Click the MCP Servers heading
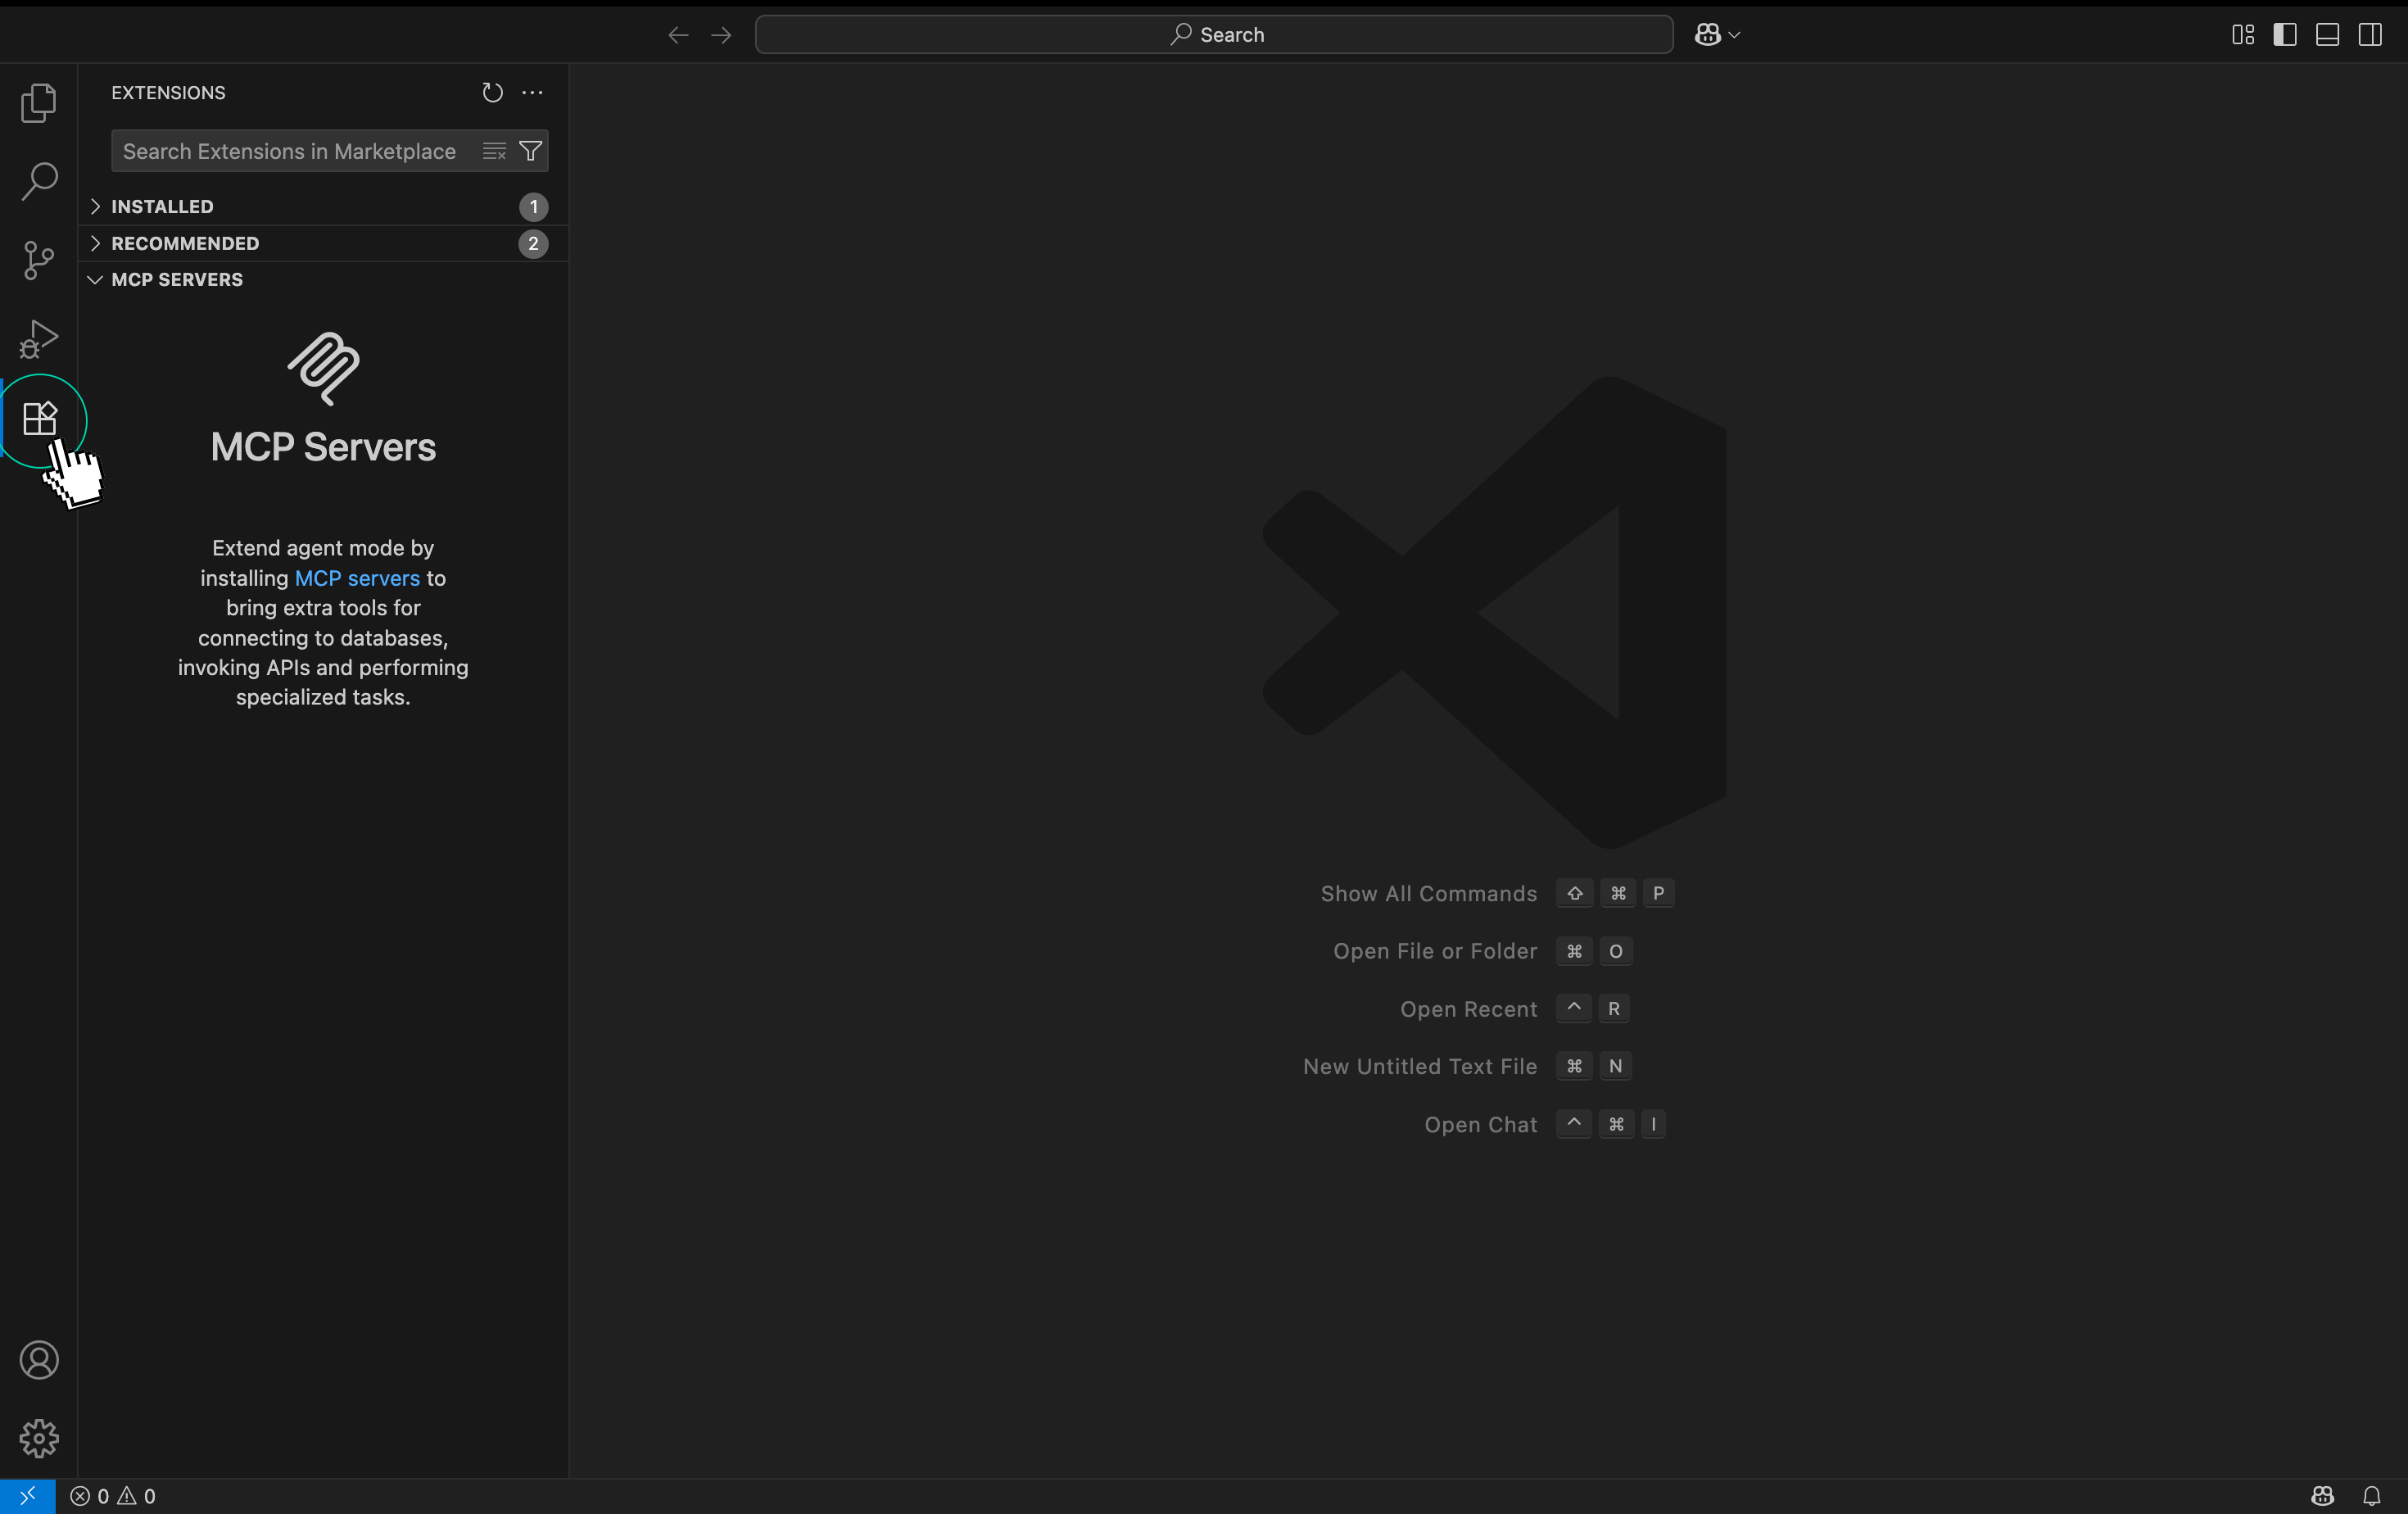The width and height of the screenshot is (2408, 1514). point(323,447)
